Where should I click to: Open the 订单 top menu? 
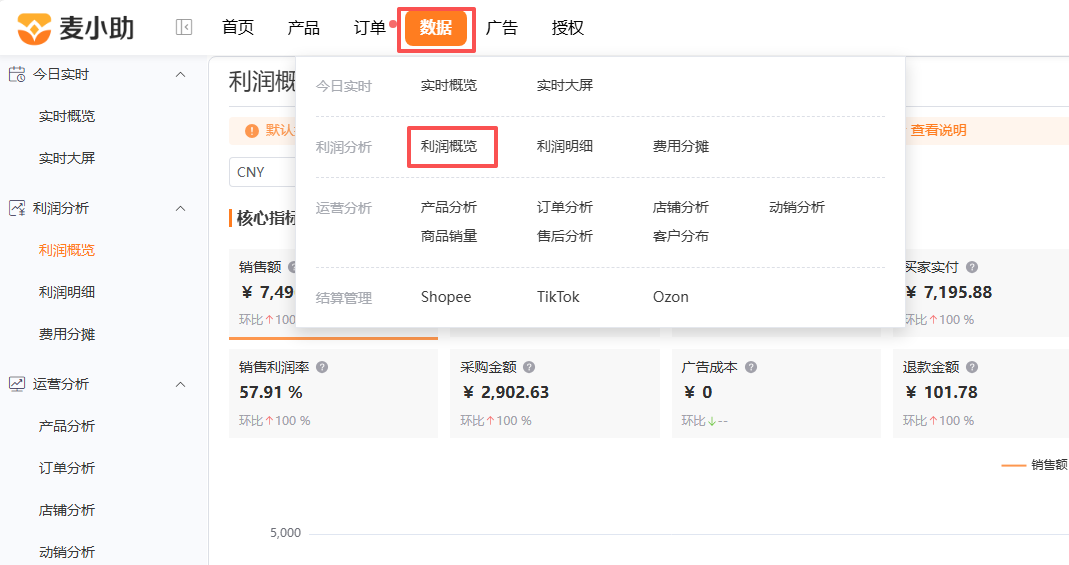(370, 27)
